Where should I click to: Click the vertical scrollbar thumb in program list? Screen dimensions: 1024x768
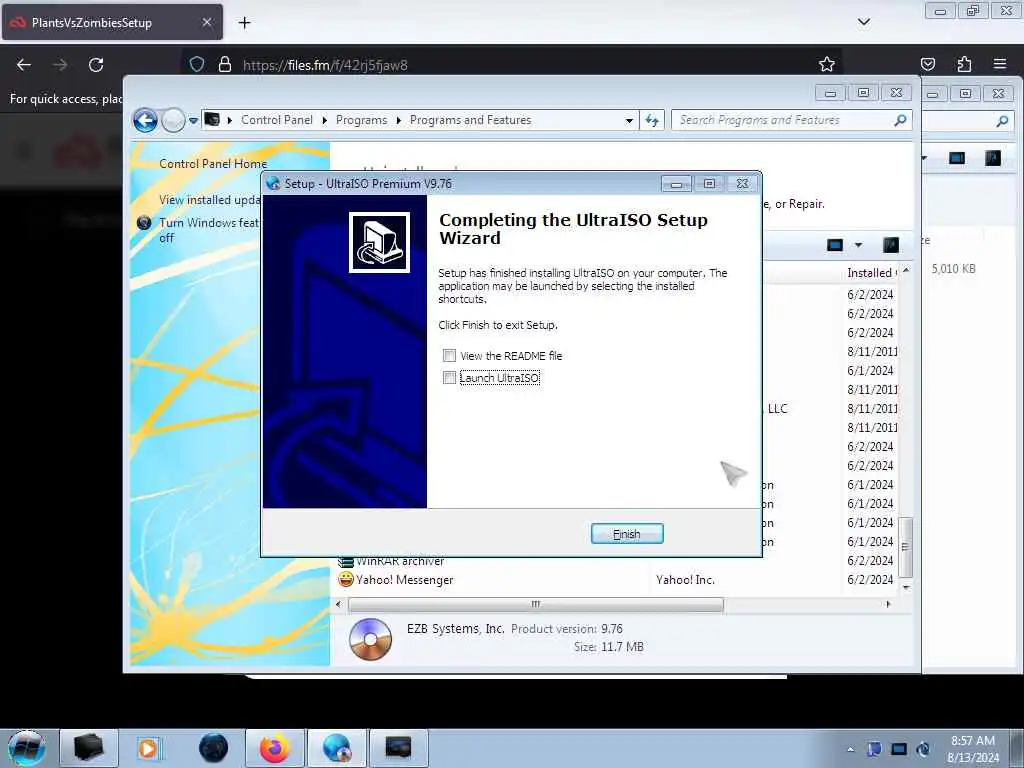pyautogui.click(x=906, y=547)
